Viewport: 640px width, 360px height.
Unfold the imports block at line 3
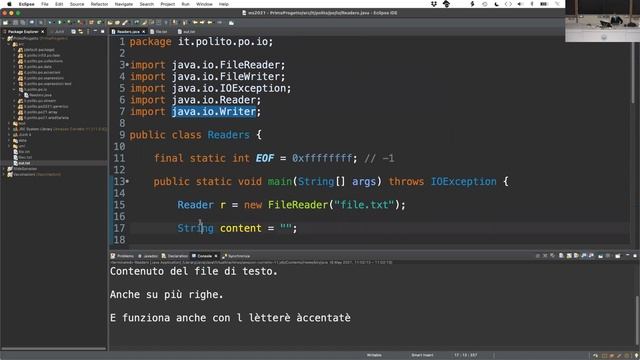[x=127, y=65]
